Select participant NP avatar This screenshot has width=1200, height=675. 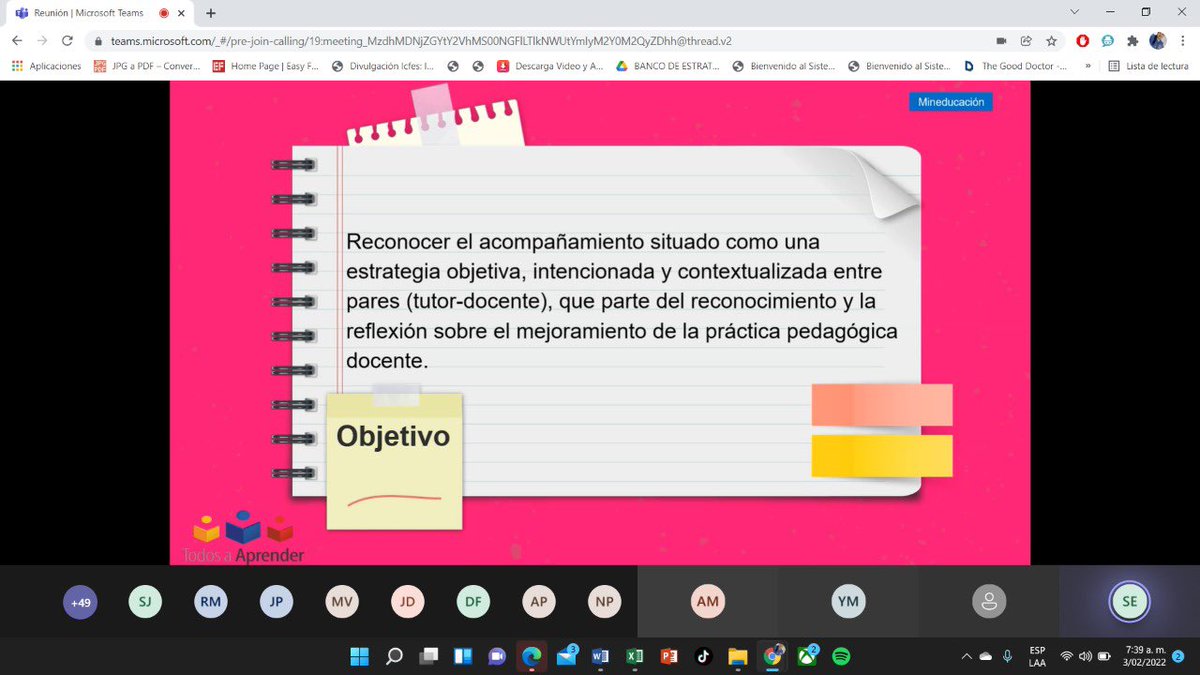(605, 602)
